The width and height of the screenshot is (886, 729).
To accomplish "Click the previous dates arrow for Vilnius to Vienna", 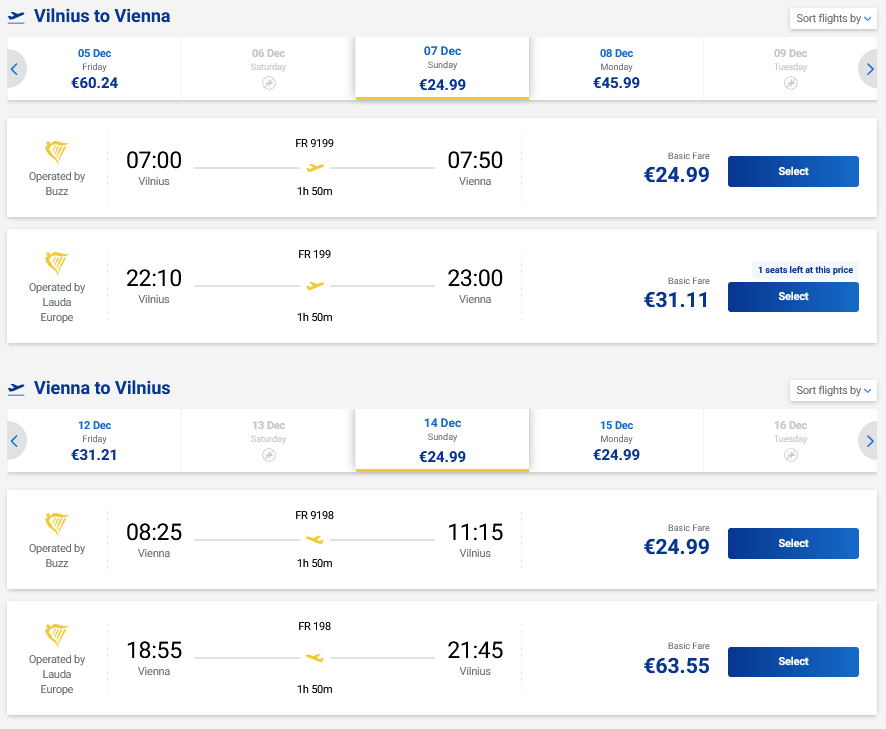I will tap(15, 69).
